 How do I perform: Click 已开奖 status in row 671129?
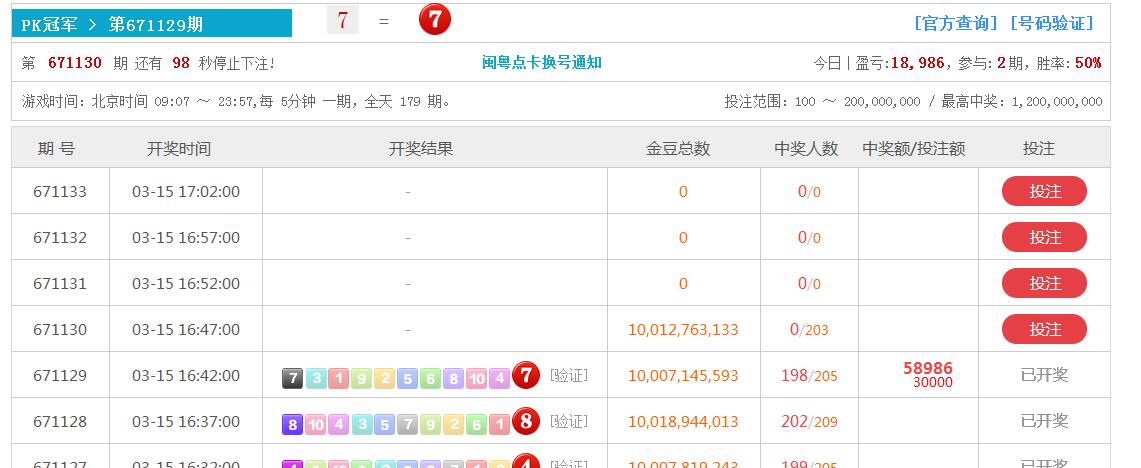pos(1044,376)
